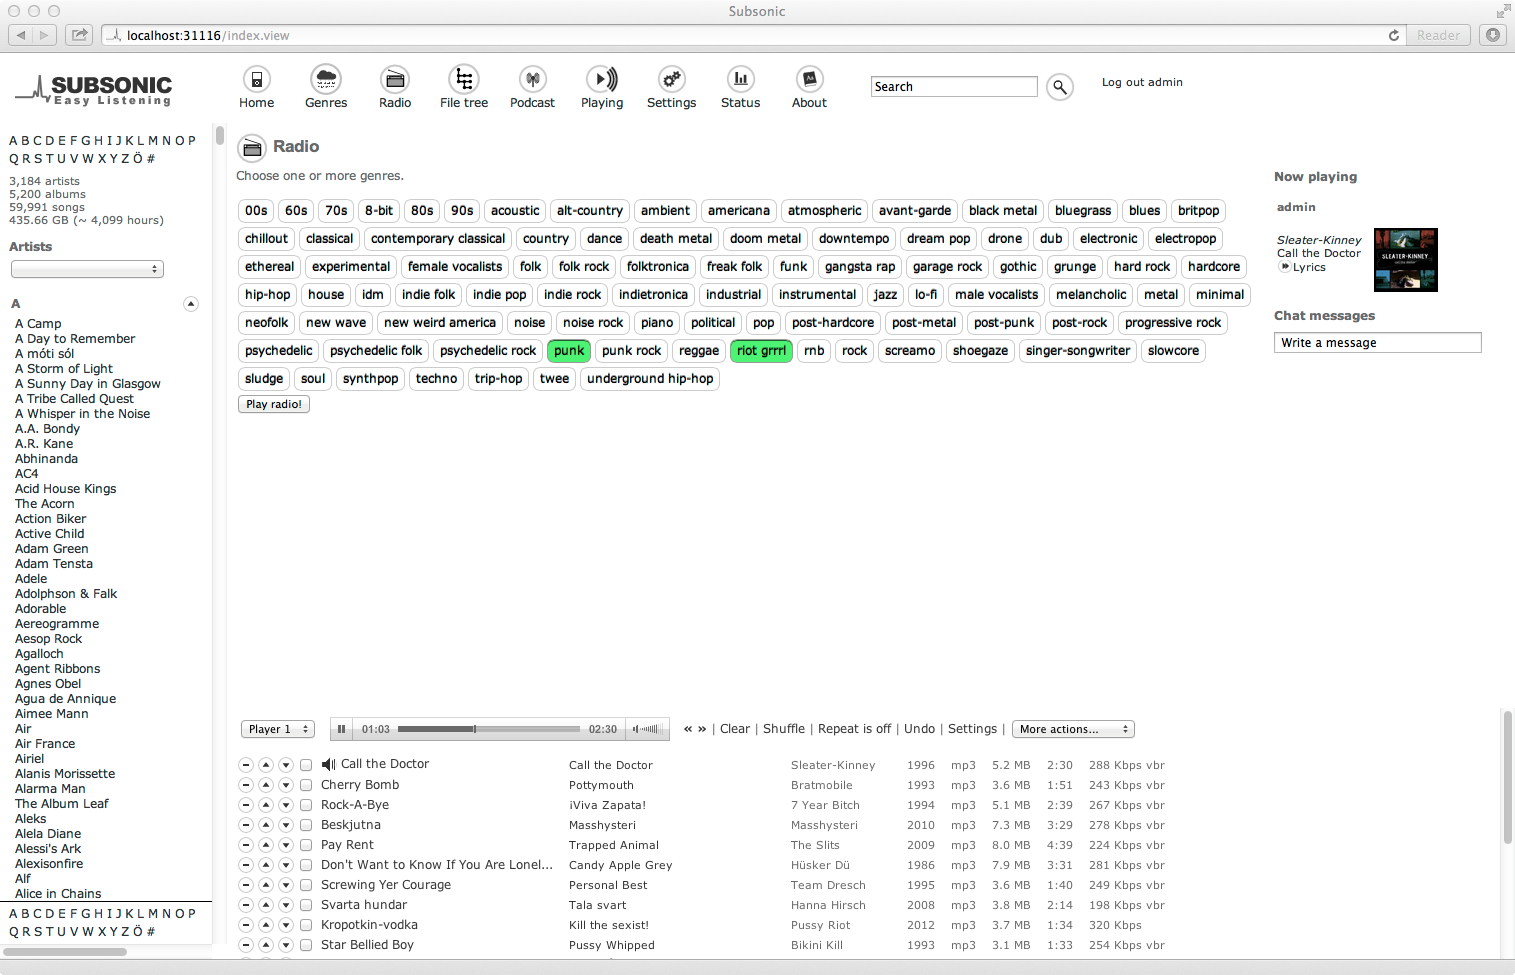Open the Player 1 dropdown
The height and width of the screenshot is (975, 1515).
point(278,729)
